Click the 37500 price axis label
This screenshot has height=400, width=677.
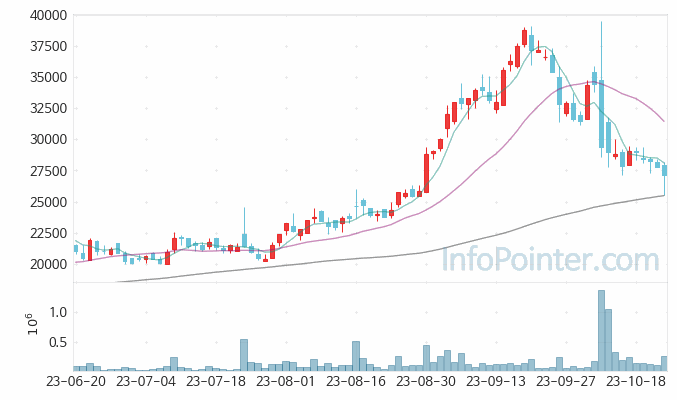tap(48, 47)
